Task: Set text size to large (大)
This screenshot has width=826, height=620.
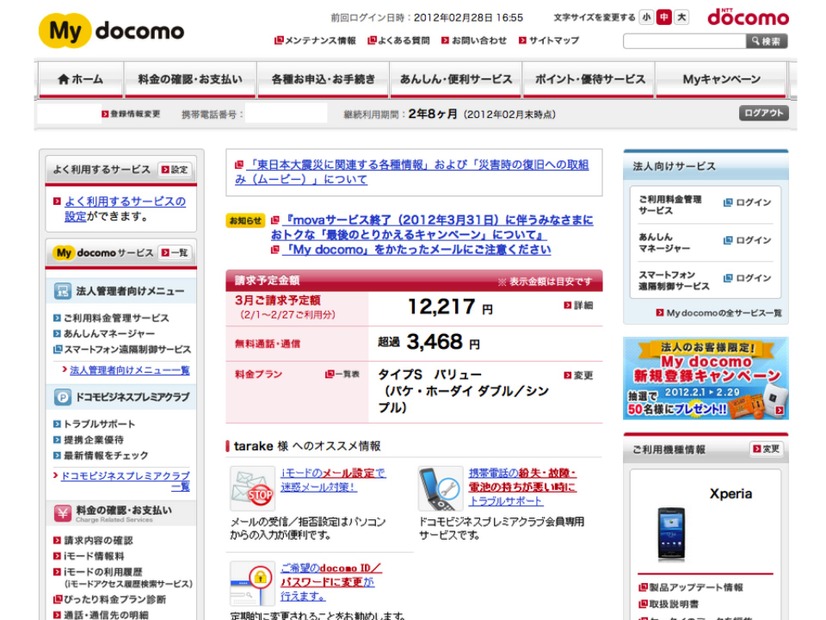Action: click(x=682, y=17)
